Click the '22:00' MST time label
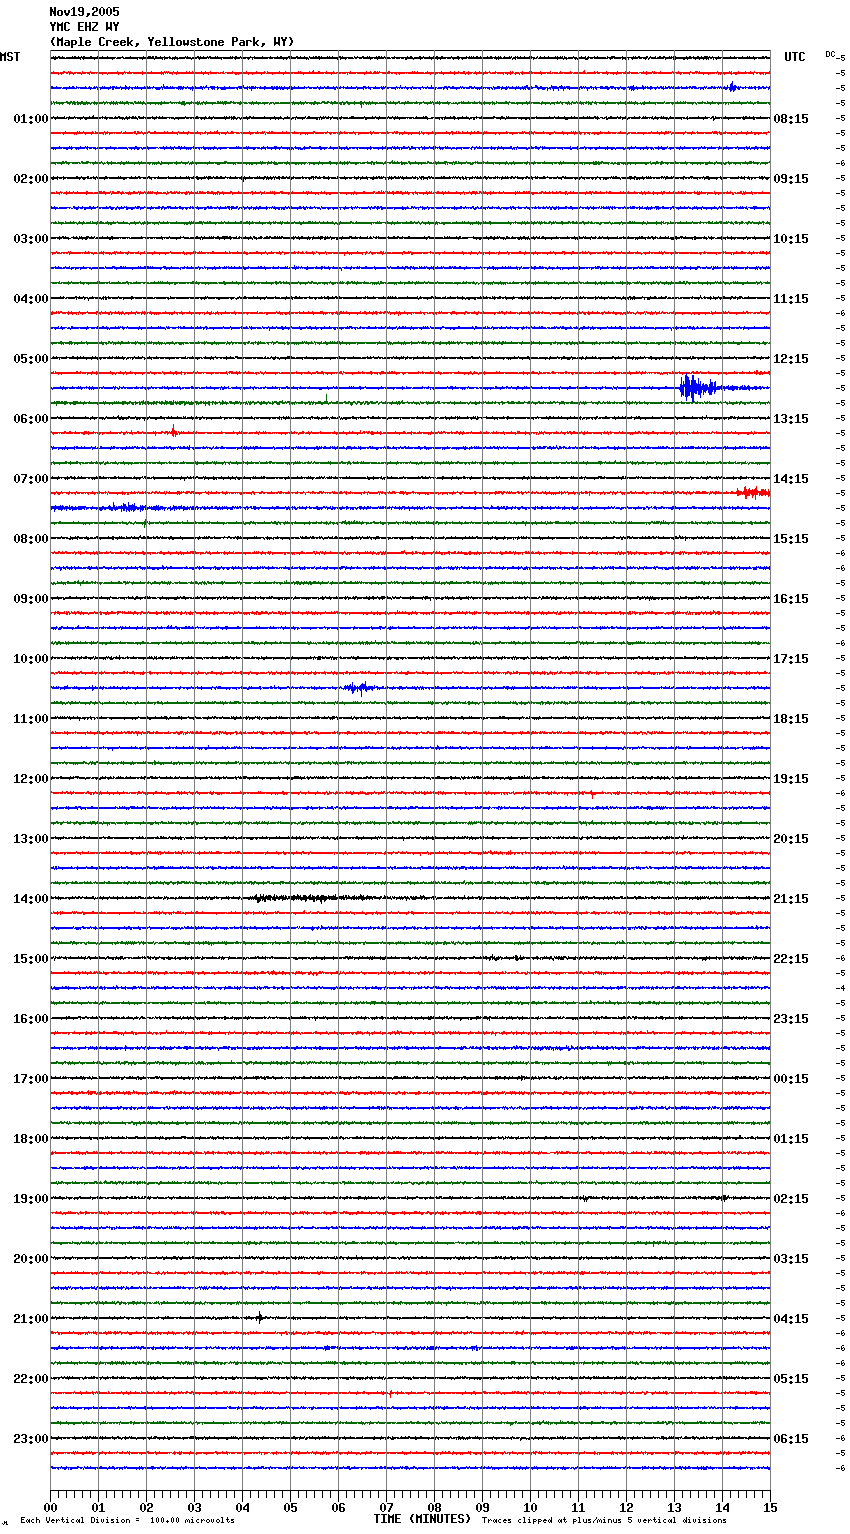This screenshot has width=850, height=1534. coord(31,1379)
